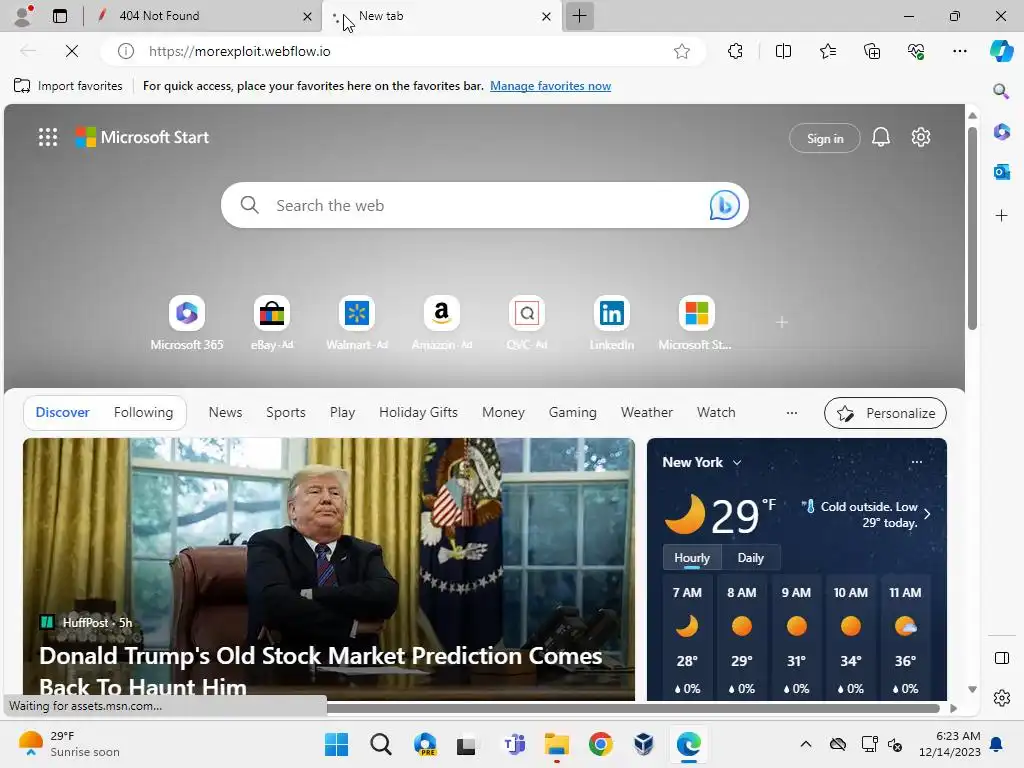Open a new browser tab with plus

point(579,16)
